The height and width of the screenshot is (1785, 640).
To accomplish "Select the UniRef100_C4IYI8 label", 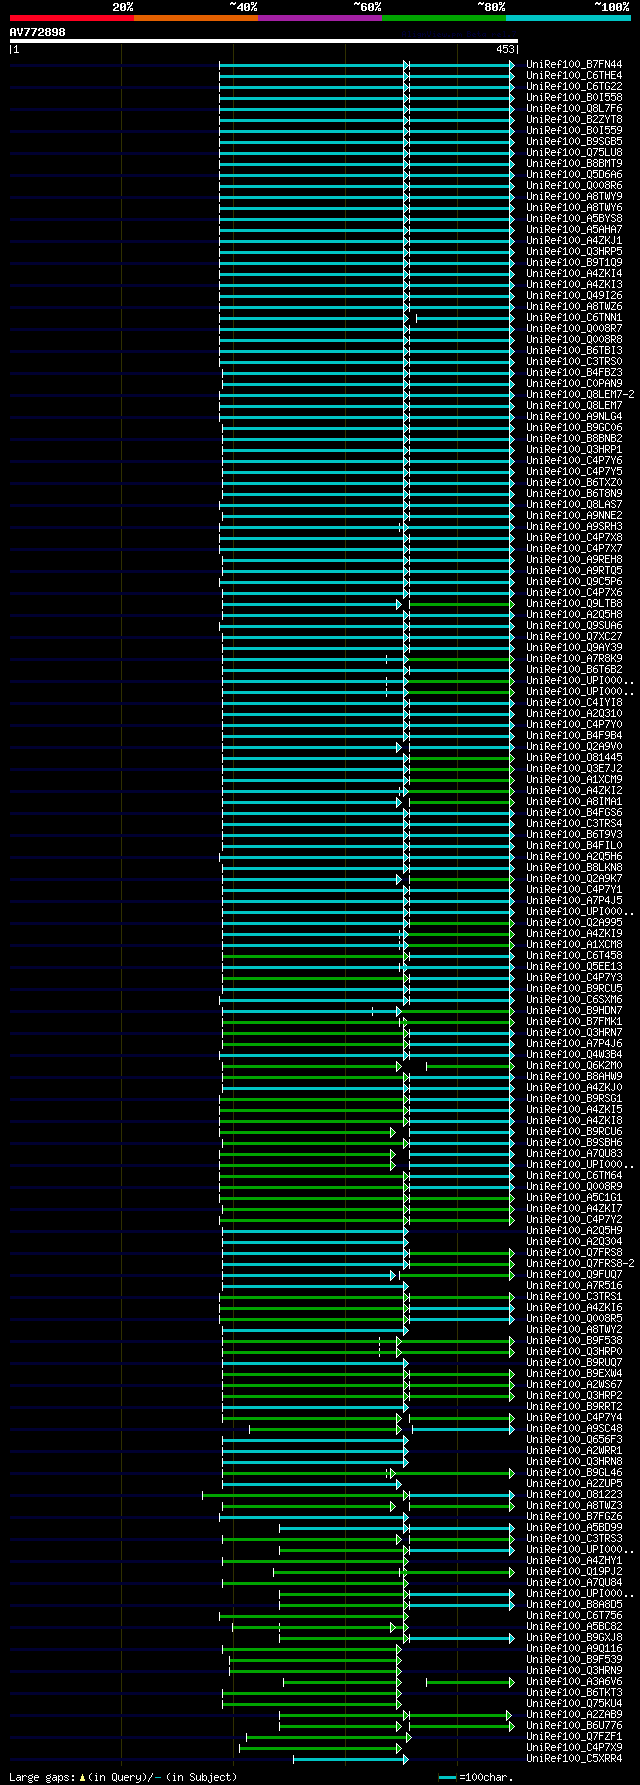I will click(574, 702).
